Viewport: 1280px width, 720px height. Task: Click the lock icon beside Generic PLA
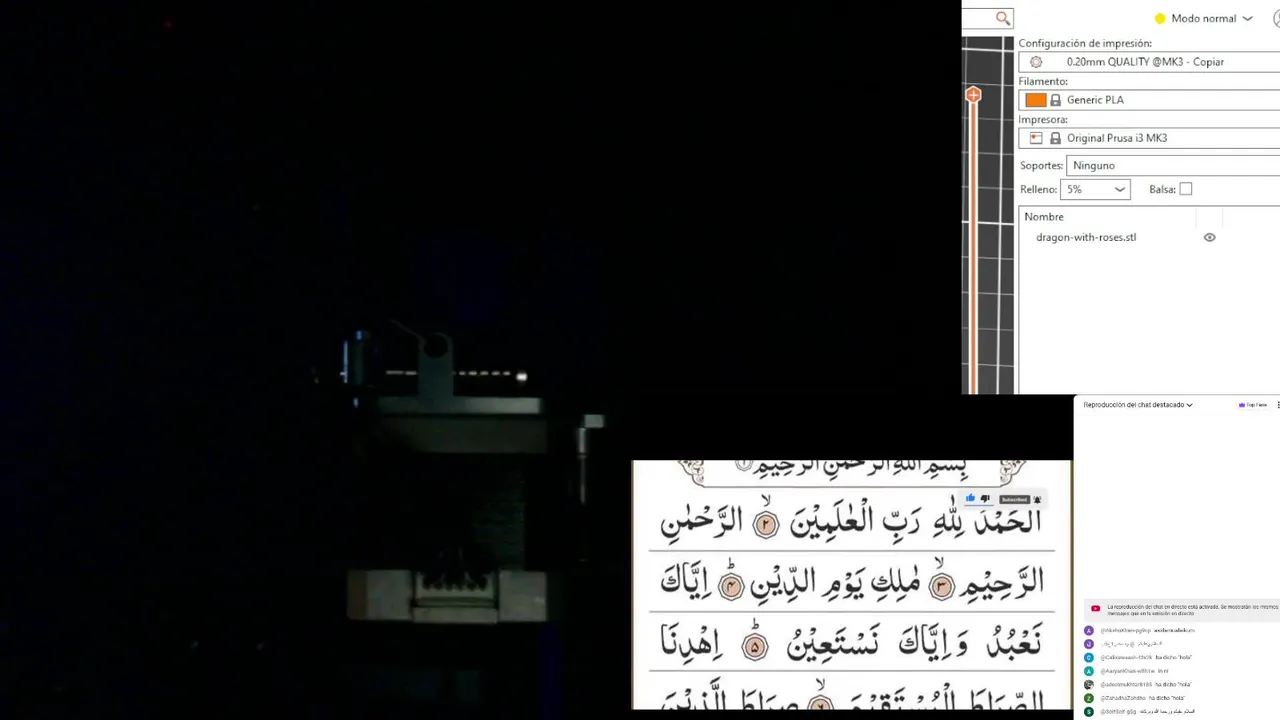[x=1055, y=100]
